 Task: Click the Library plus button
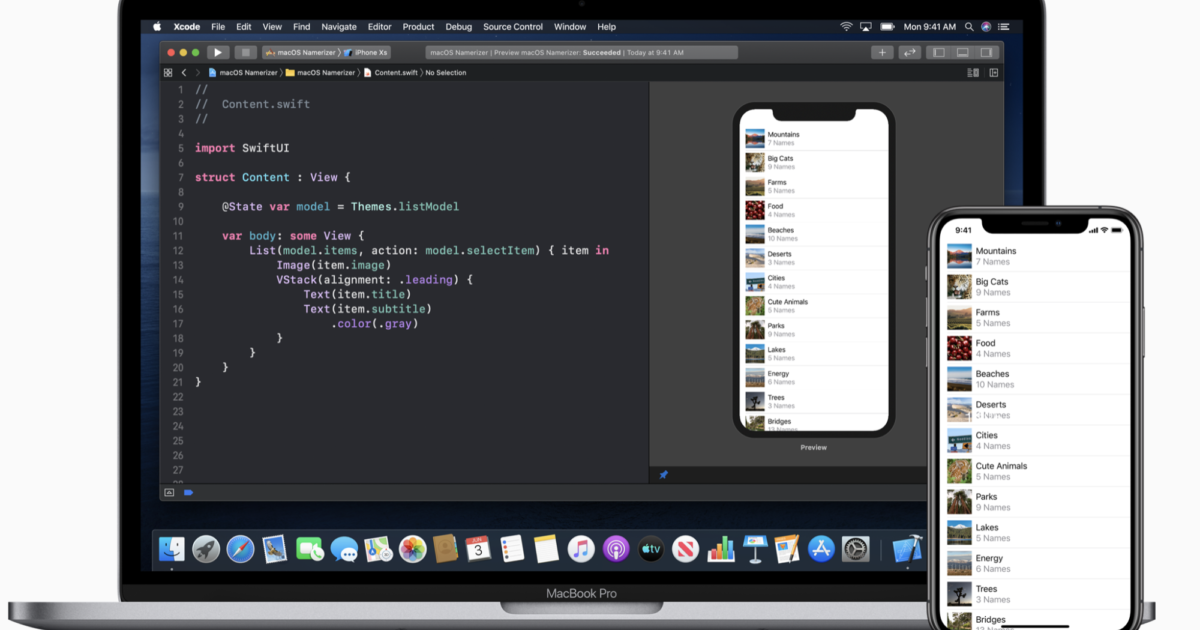click(882, 52)
